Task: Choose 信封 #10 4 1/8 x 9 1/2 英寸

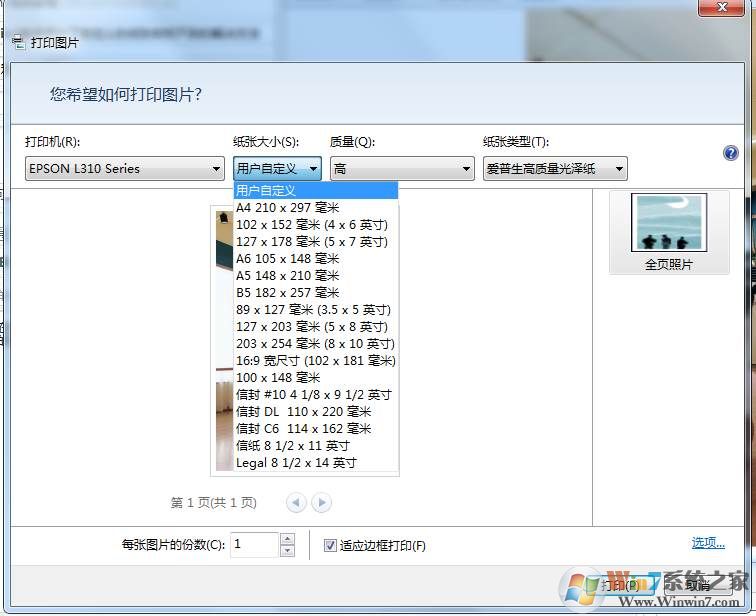Action: (x=316, y=395)
